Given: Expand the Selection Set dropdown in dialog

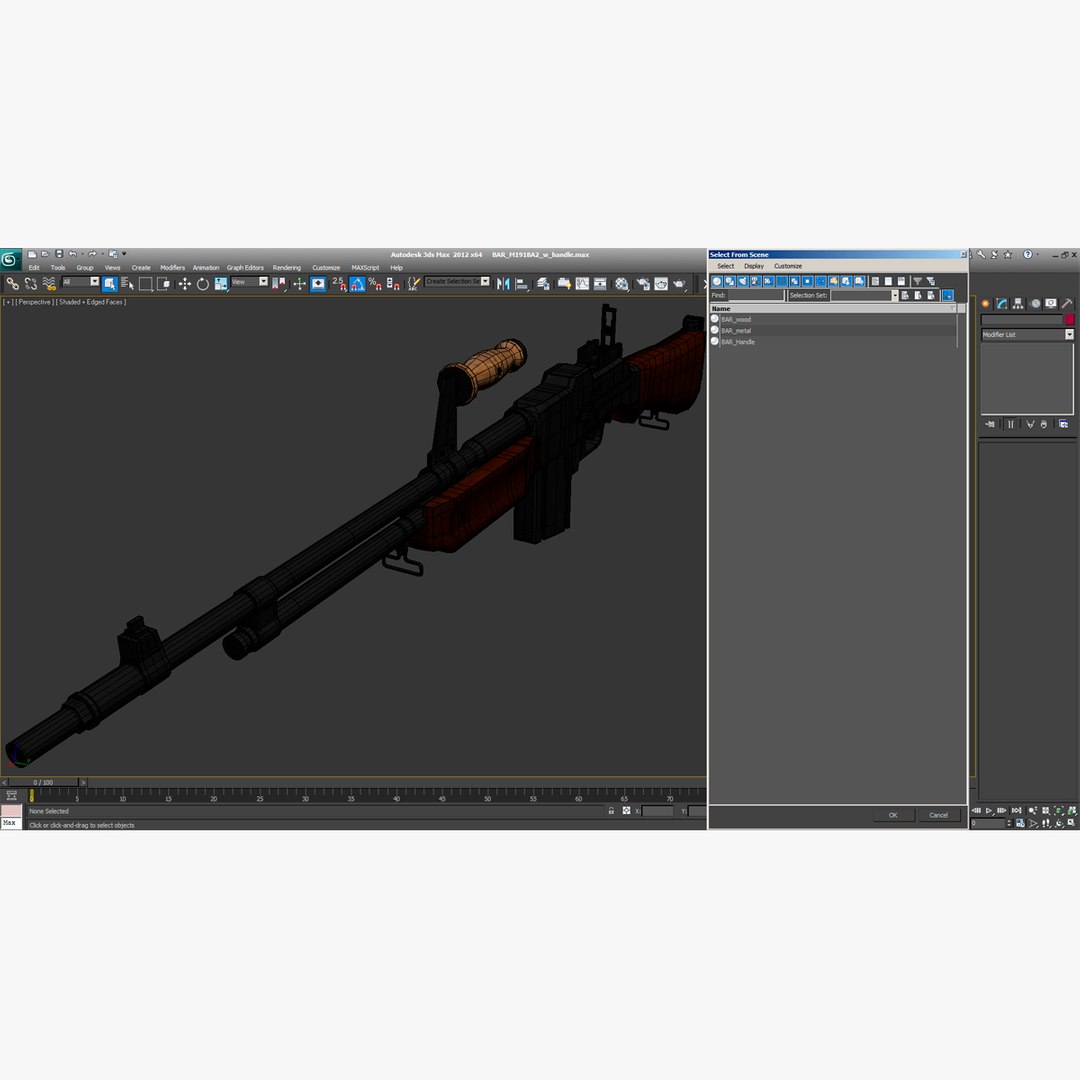Looking at the screenshot, I should pyautogui.click(x=895, y=295).
